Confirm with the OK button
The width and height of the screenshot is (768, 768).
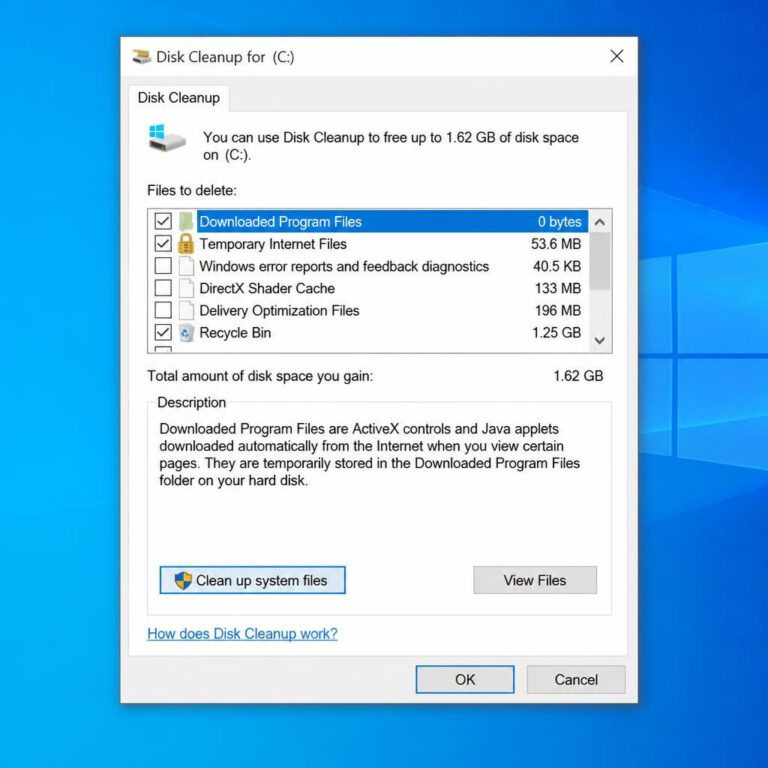(465, 679)
